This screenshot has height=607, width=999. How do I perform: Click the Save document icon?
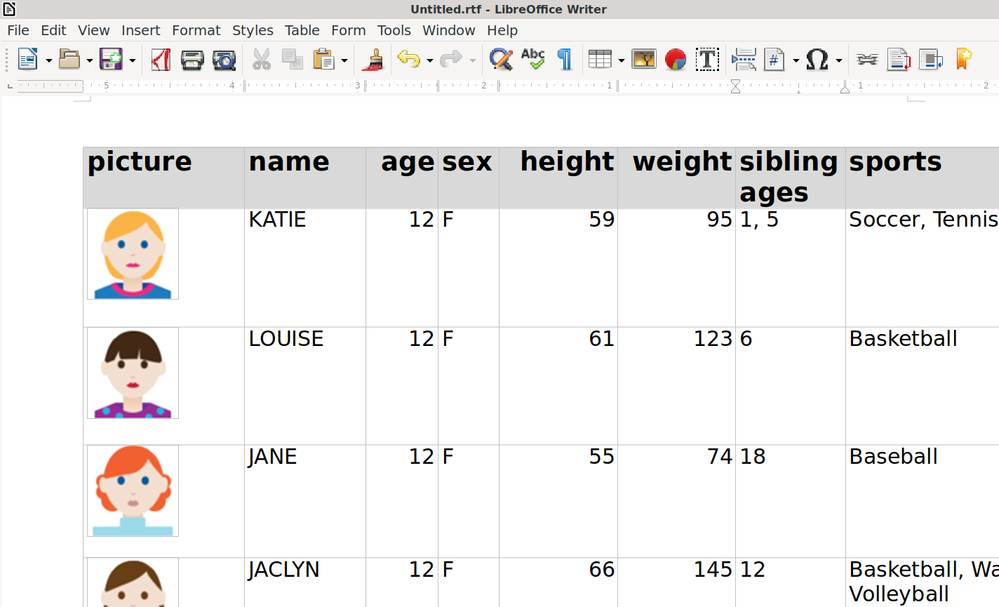pos(111,60)
